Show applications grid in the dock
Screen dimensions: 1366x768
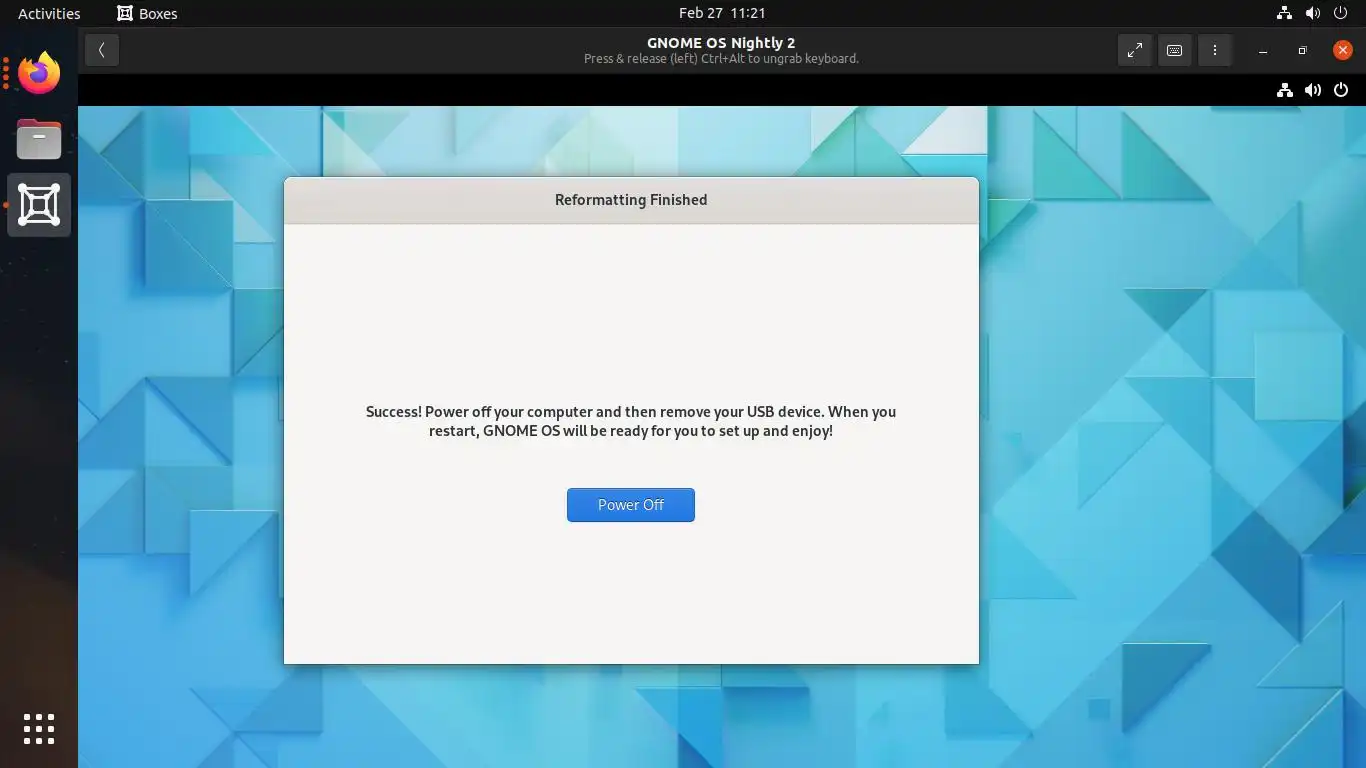(x=39, y=729)
